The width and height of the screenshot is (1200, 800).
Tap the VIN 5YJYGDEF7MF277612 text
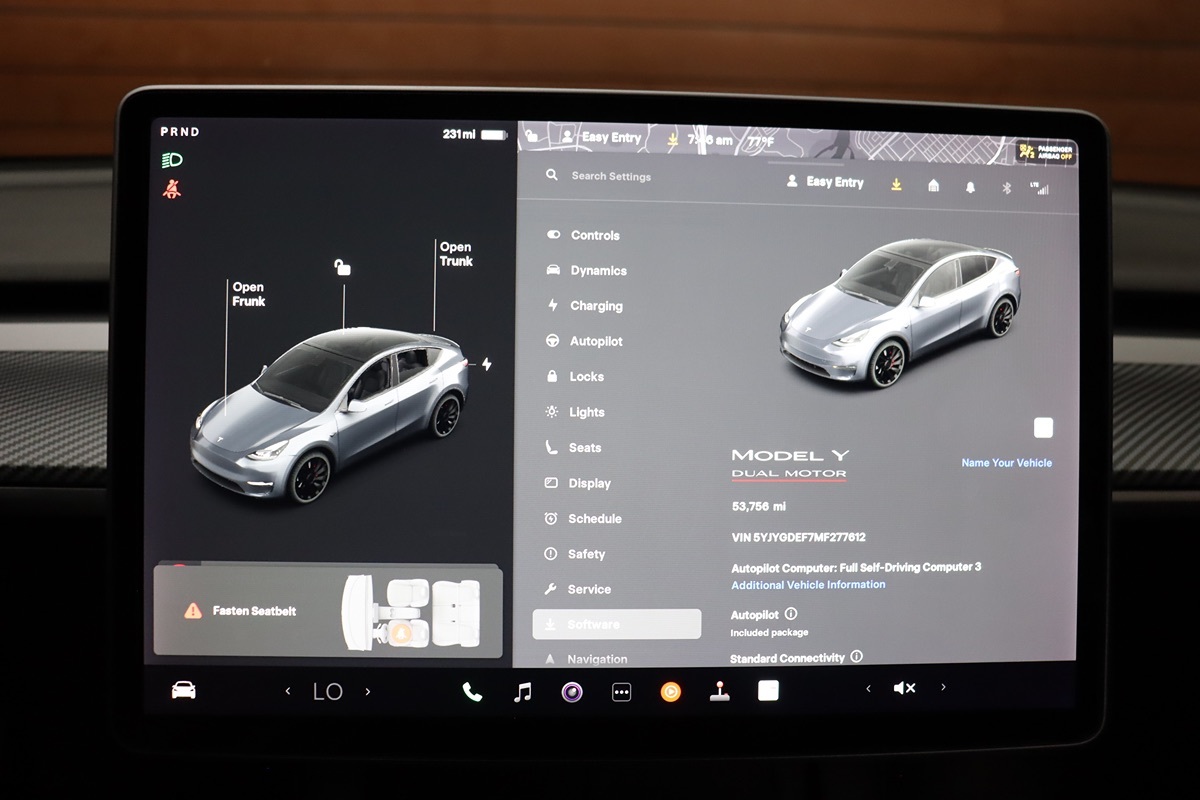(798, 537)
